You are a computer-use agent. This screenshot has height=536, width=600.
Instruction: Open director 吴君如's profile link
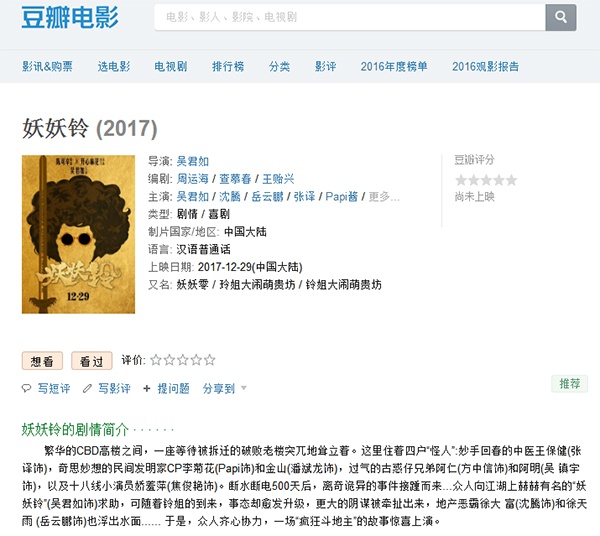[x=192, y=161]
